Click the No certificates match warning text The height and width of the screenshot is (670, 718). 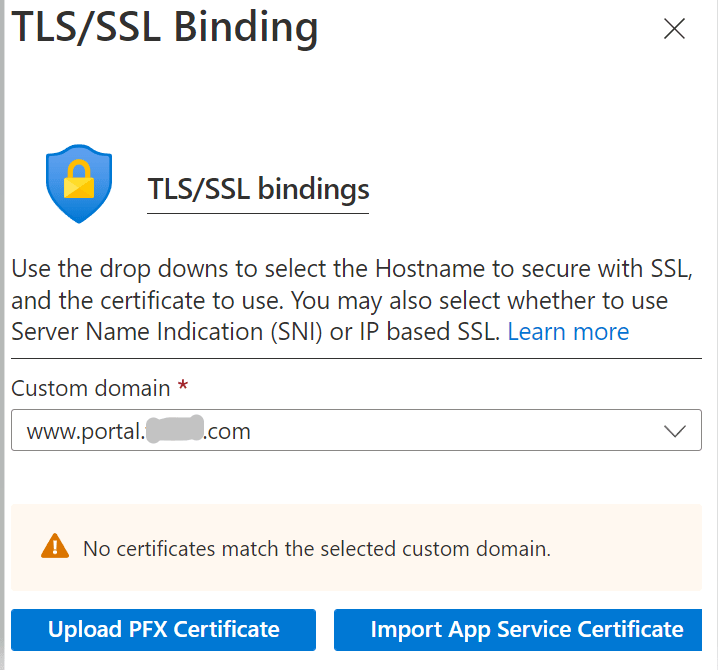[x=317, y=548]
